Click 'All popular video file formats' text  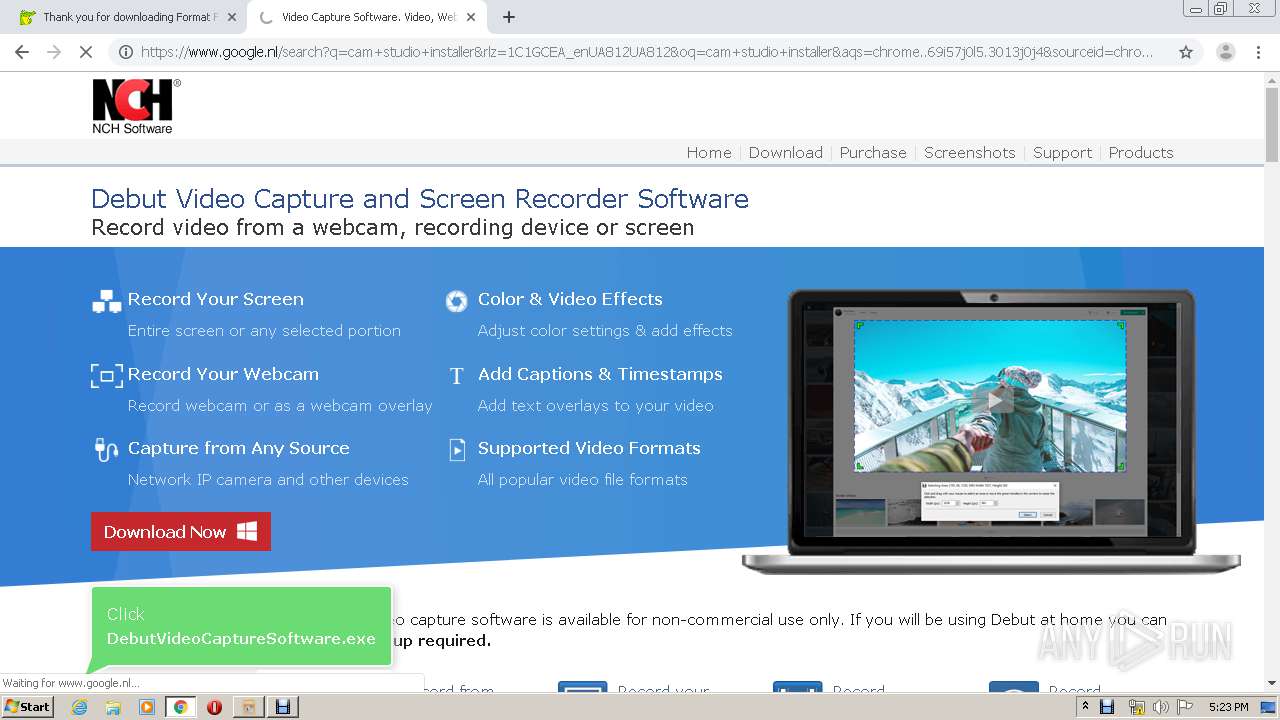coord(583,480)
